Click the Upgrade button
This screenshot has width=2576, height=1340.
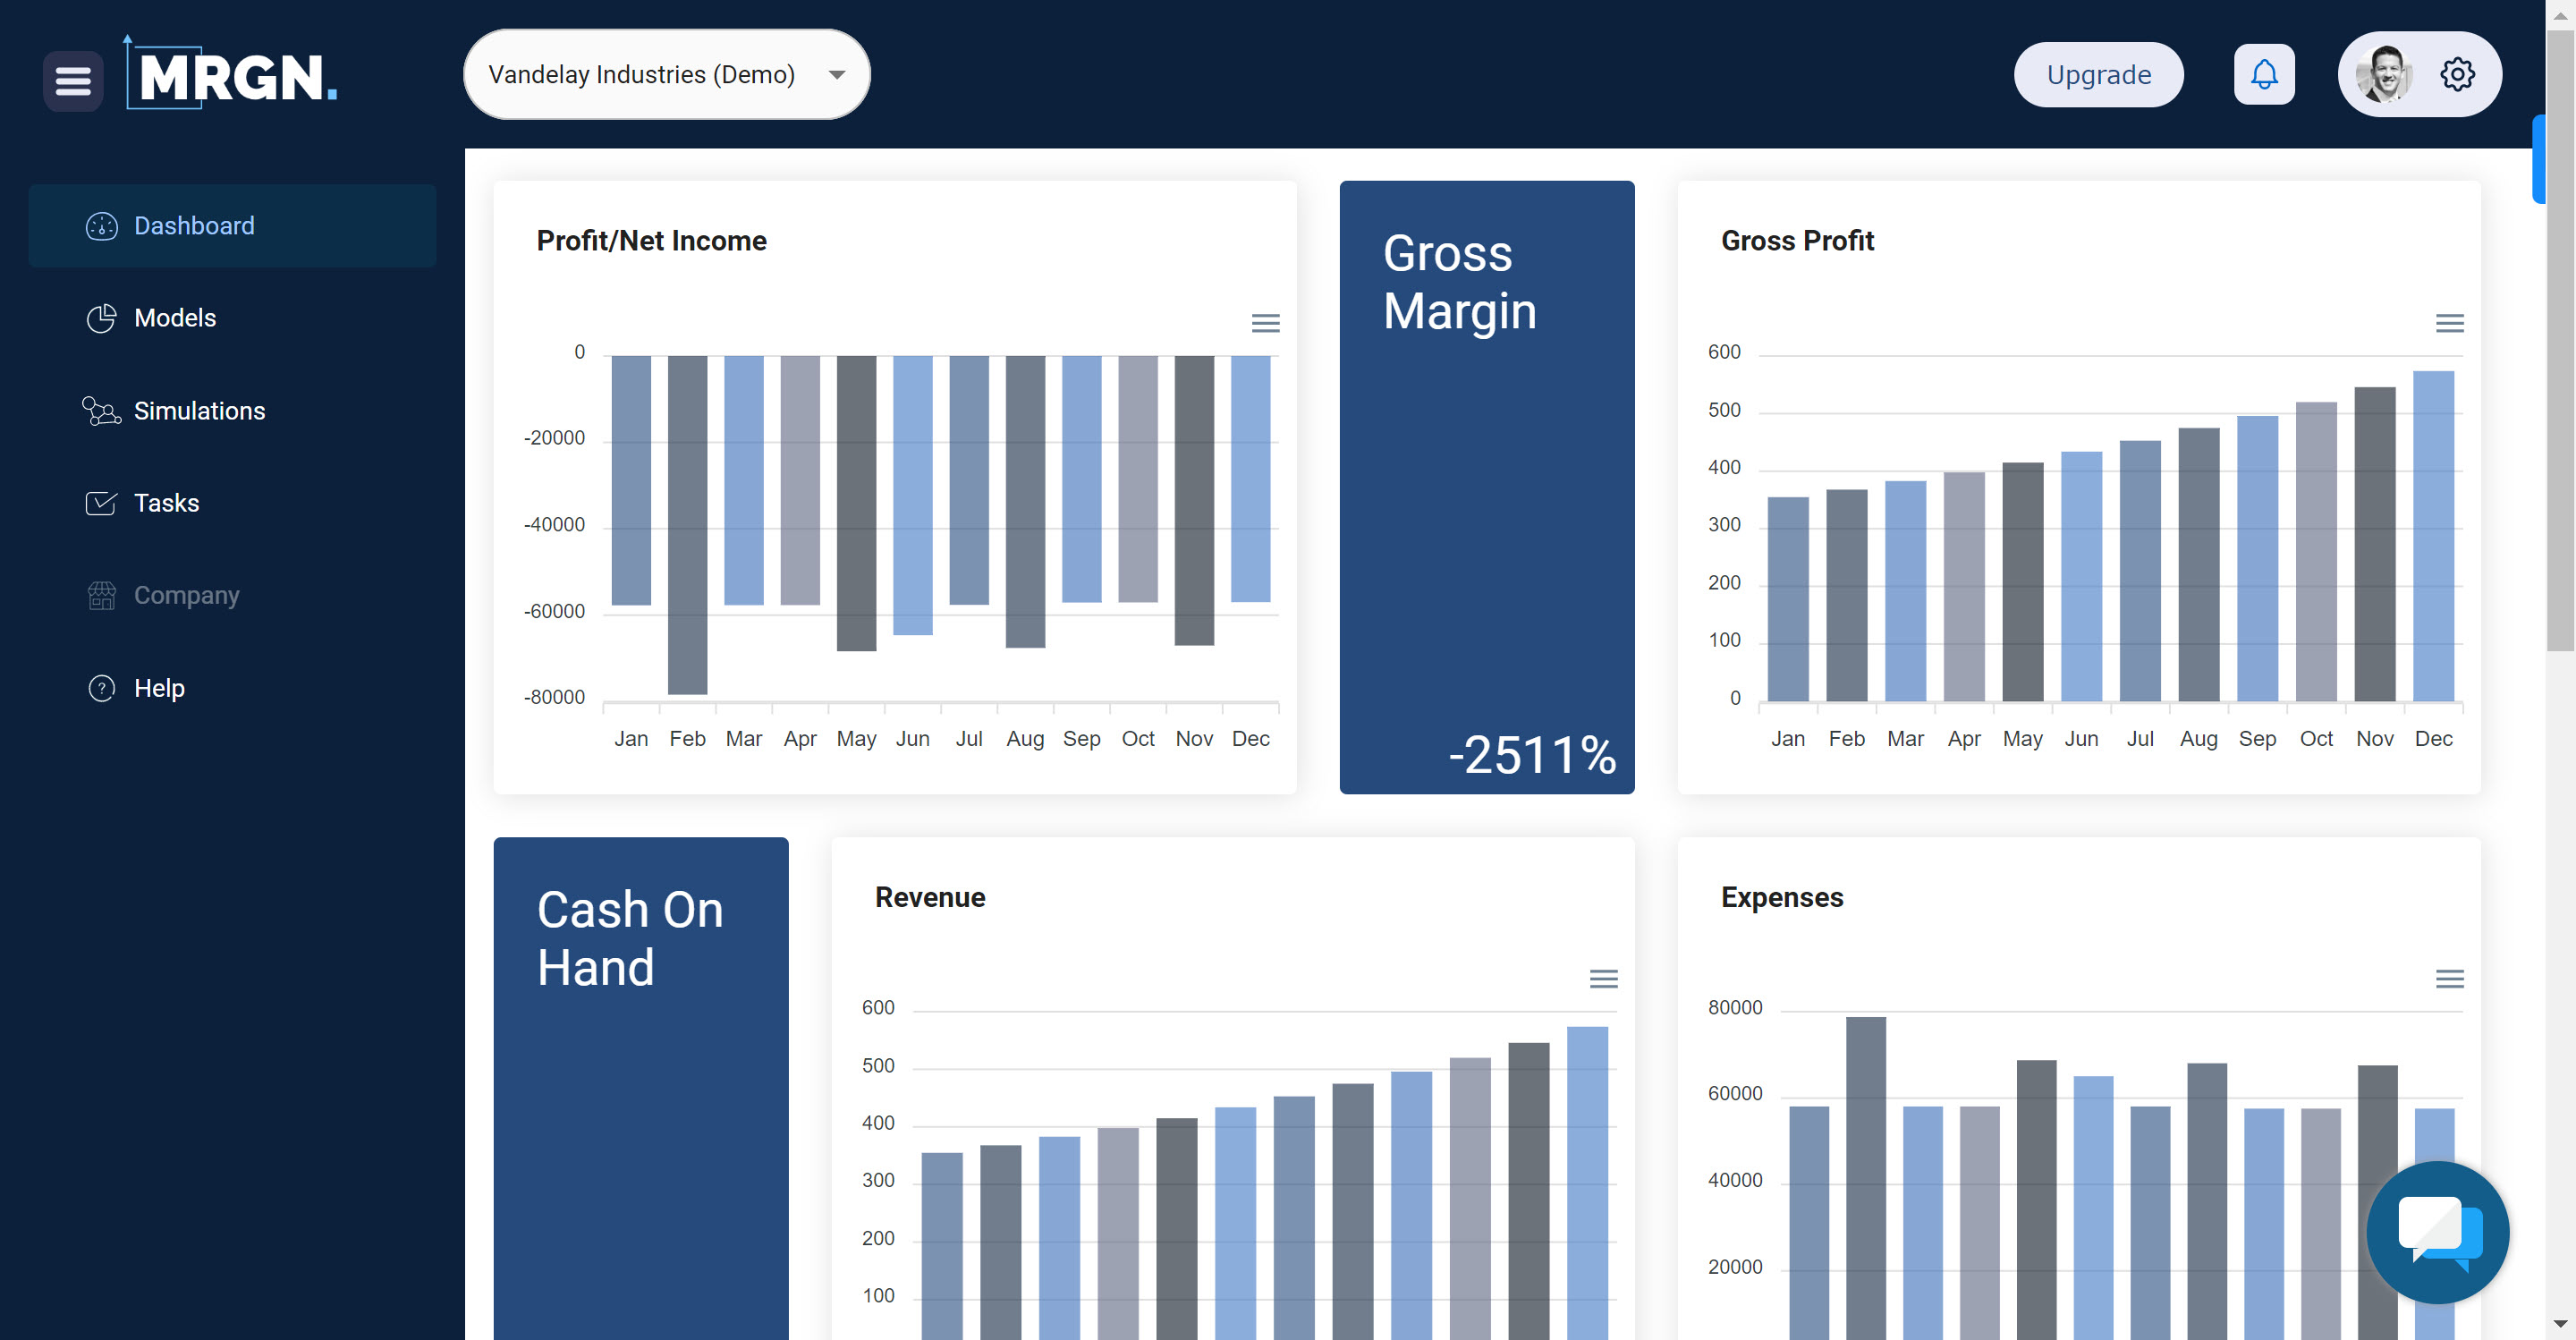(x=2098, y=75)
